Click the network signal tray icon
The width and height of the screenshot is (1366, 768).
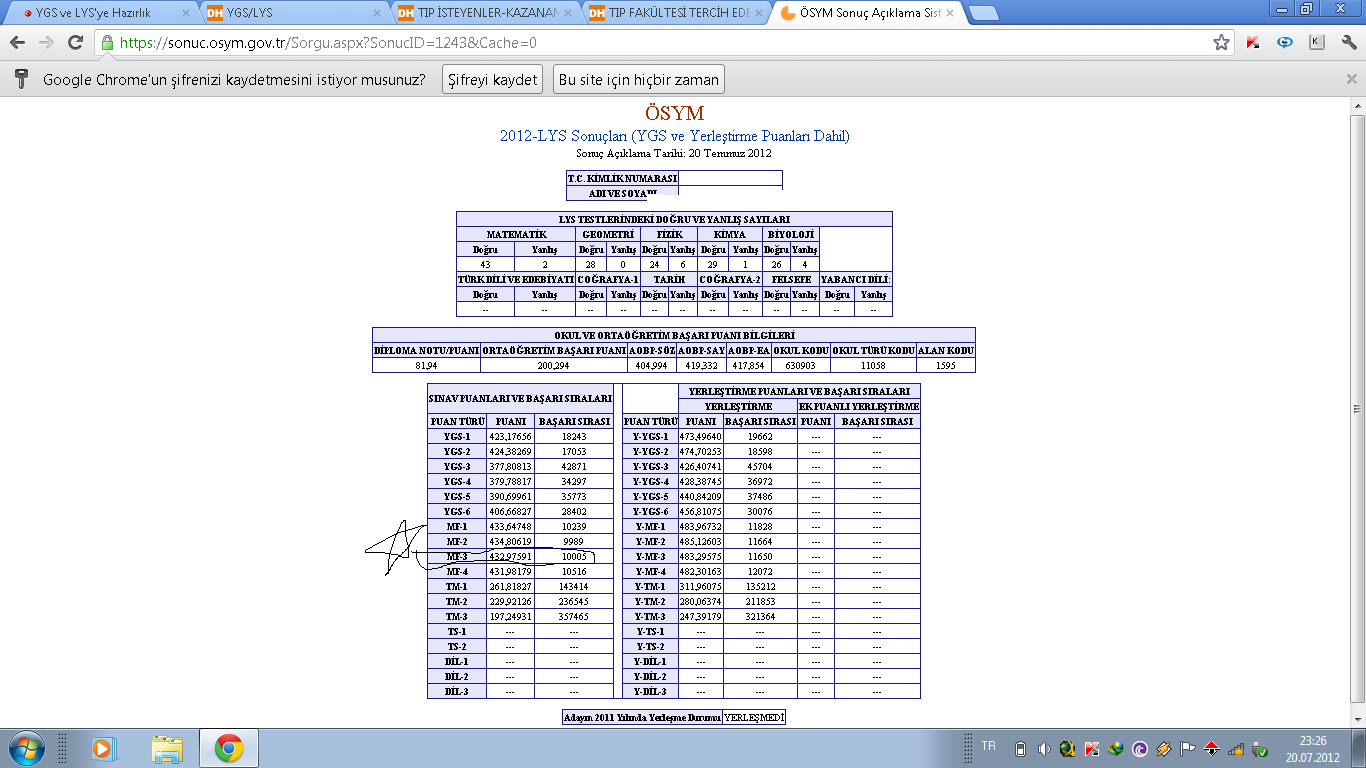point(1237,748)
